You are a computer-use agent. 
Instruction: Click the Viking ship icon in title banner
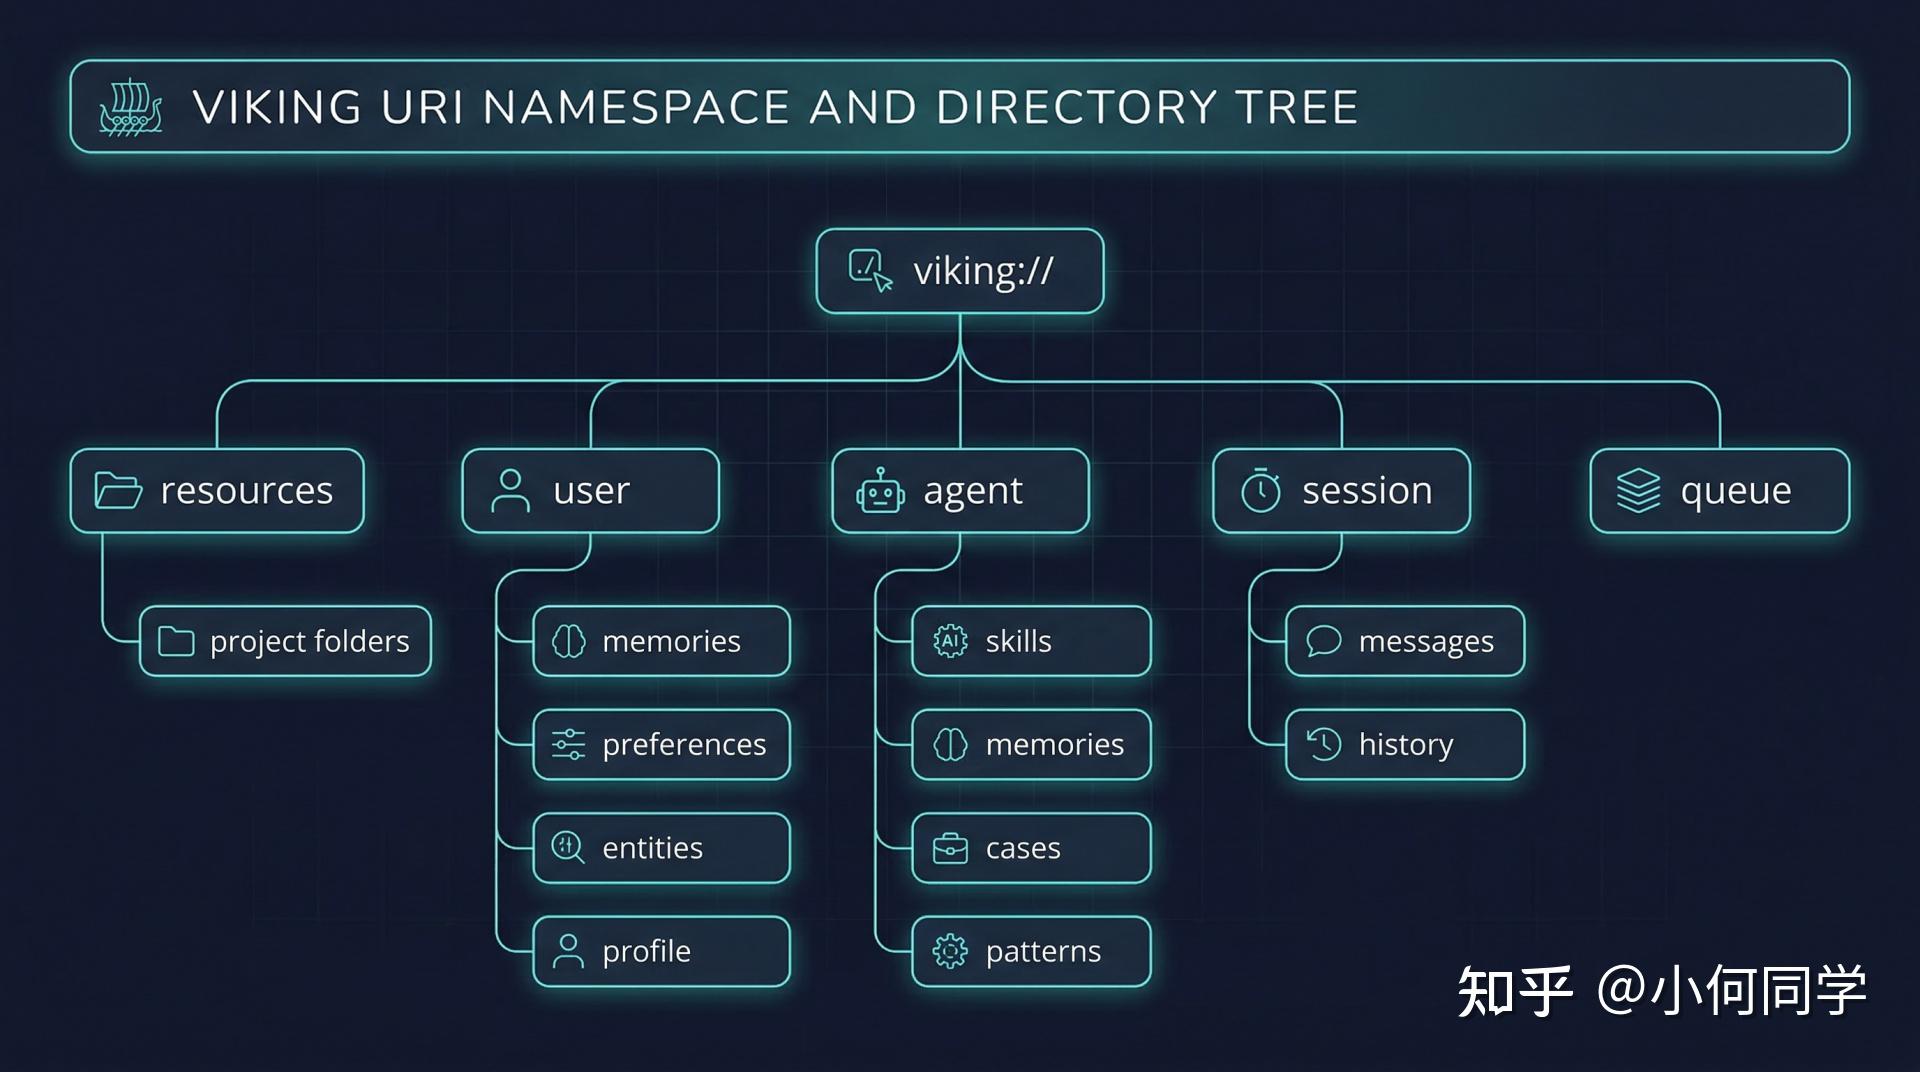coord(131,107)
